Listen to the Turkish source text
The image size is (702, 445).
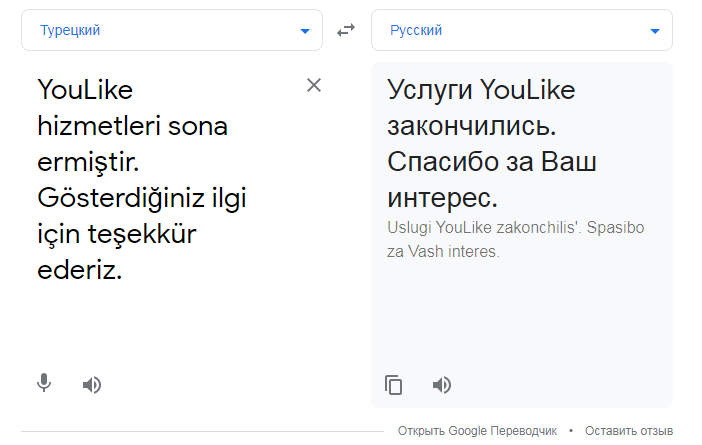tap(92, 384)
